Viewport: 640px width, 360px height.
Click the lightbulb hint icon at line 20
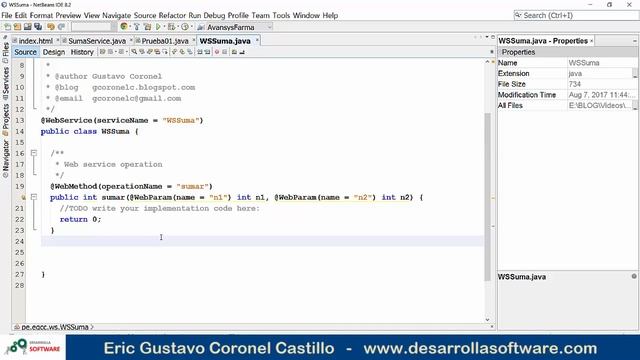23,198
